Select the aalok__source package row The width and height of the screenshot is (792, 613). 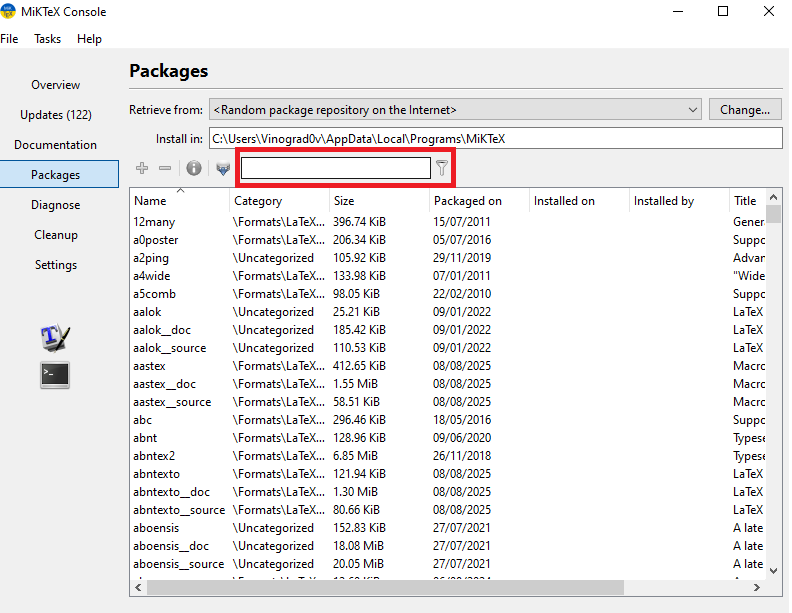point(448,348)
